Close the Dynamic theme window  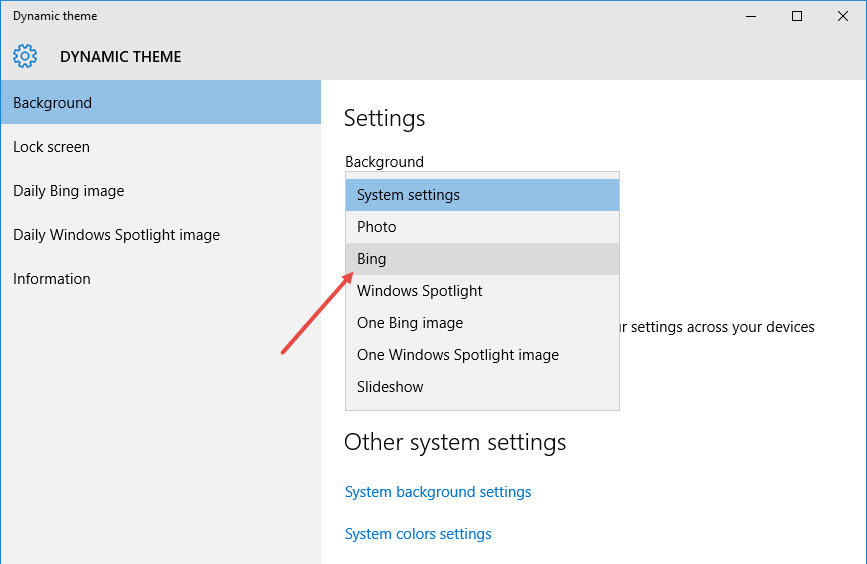[842, 16]
